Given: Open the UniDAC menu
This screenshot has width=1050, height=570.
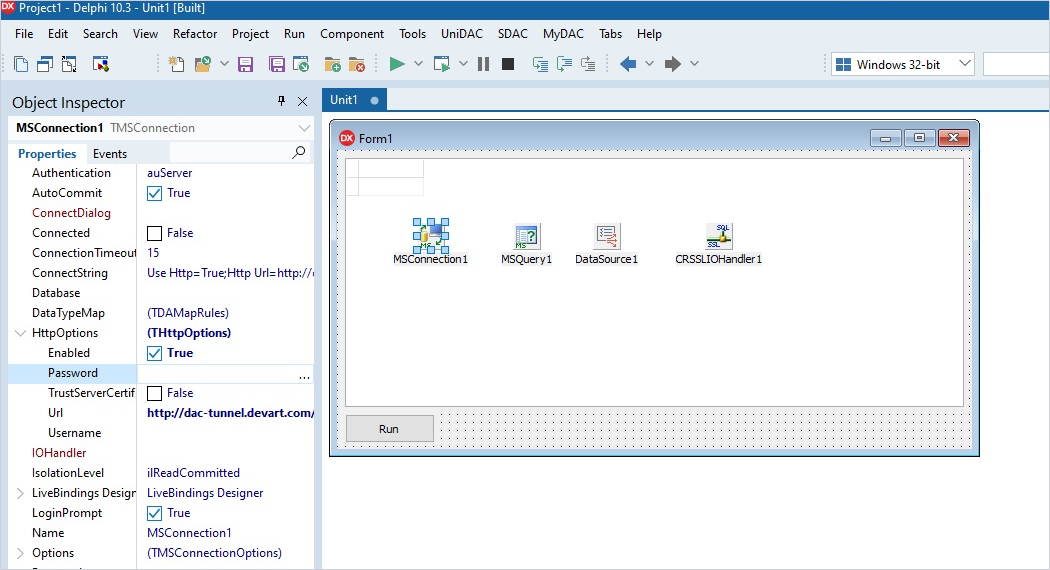Looking at the screenshot, I should tap(461, 33).
